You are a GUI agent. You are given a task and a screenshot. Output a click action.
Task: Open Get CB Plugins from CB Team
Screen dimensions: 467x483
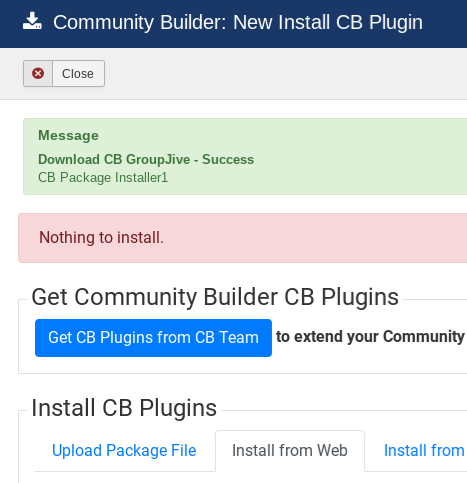click(153, 338)
